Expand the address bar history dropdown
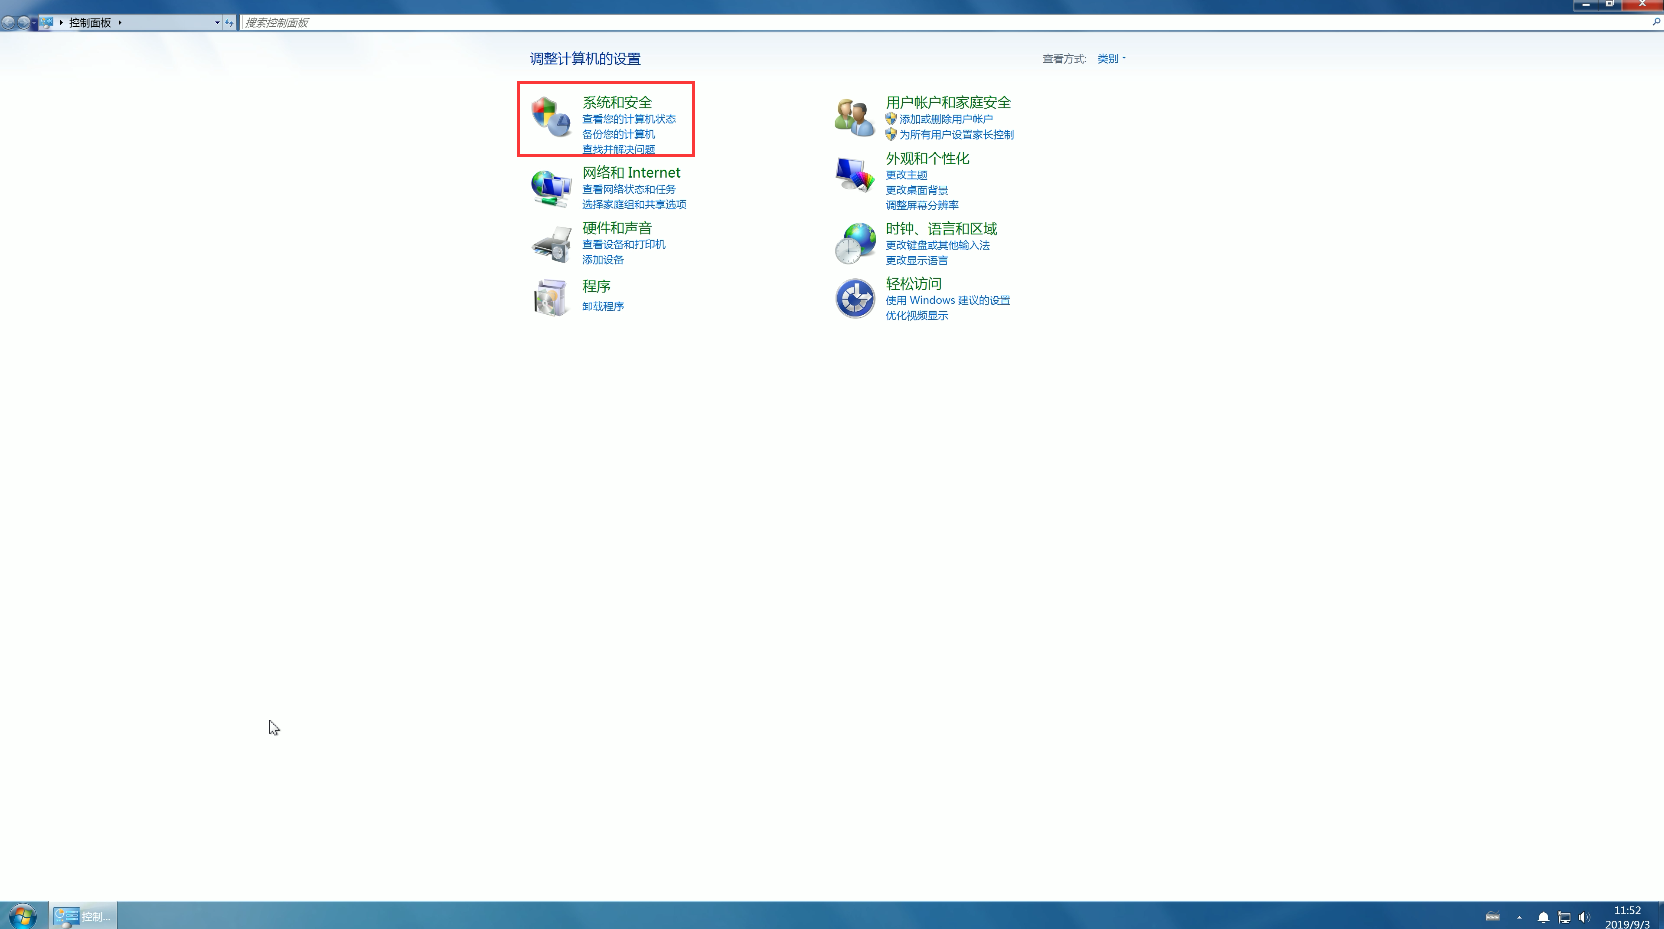The image size is (1664, 929). (x=217, y=22)
